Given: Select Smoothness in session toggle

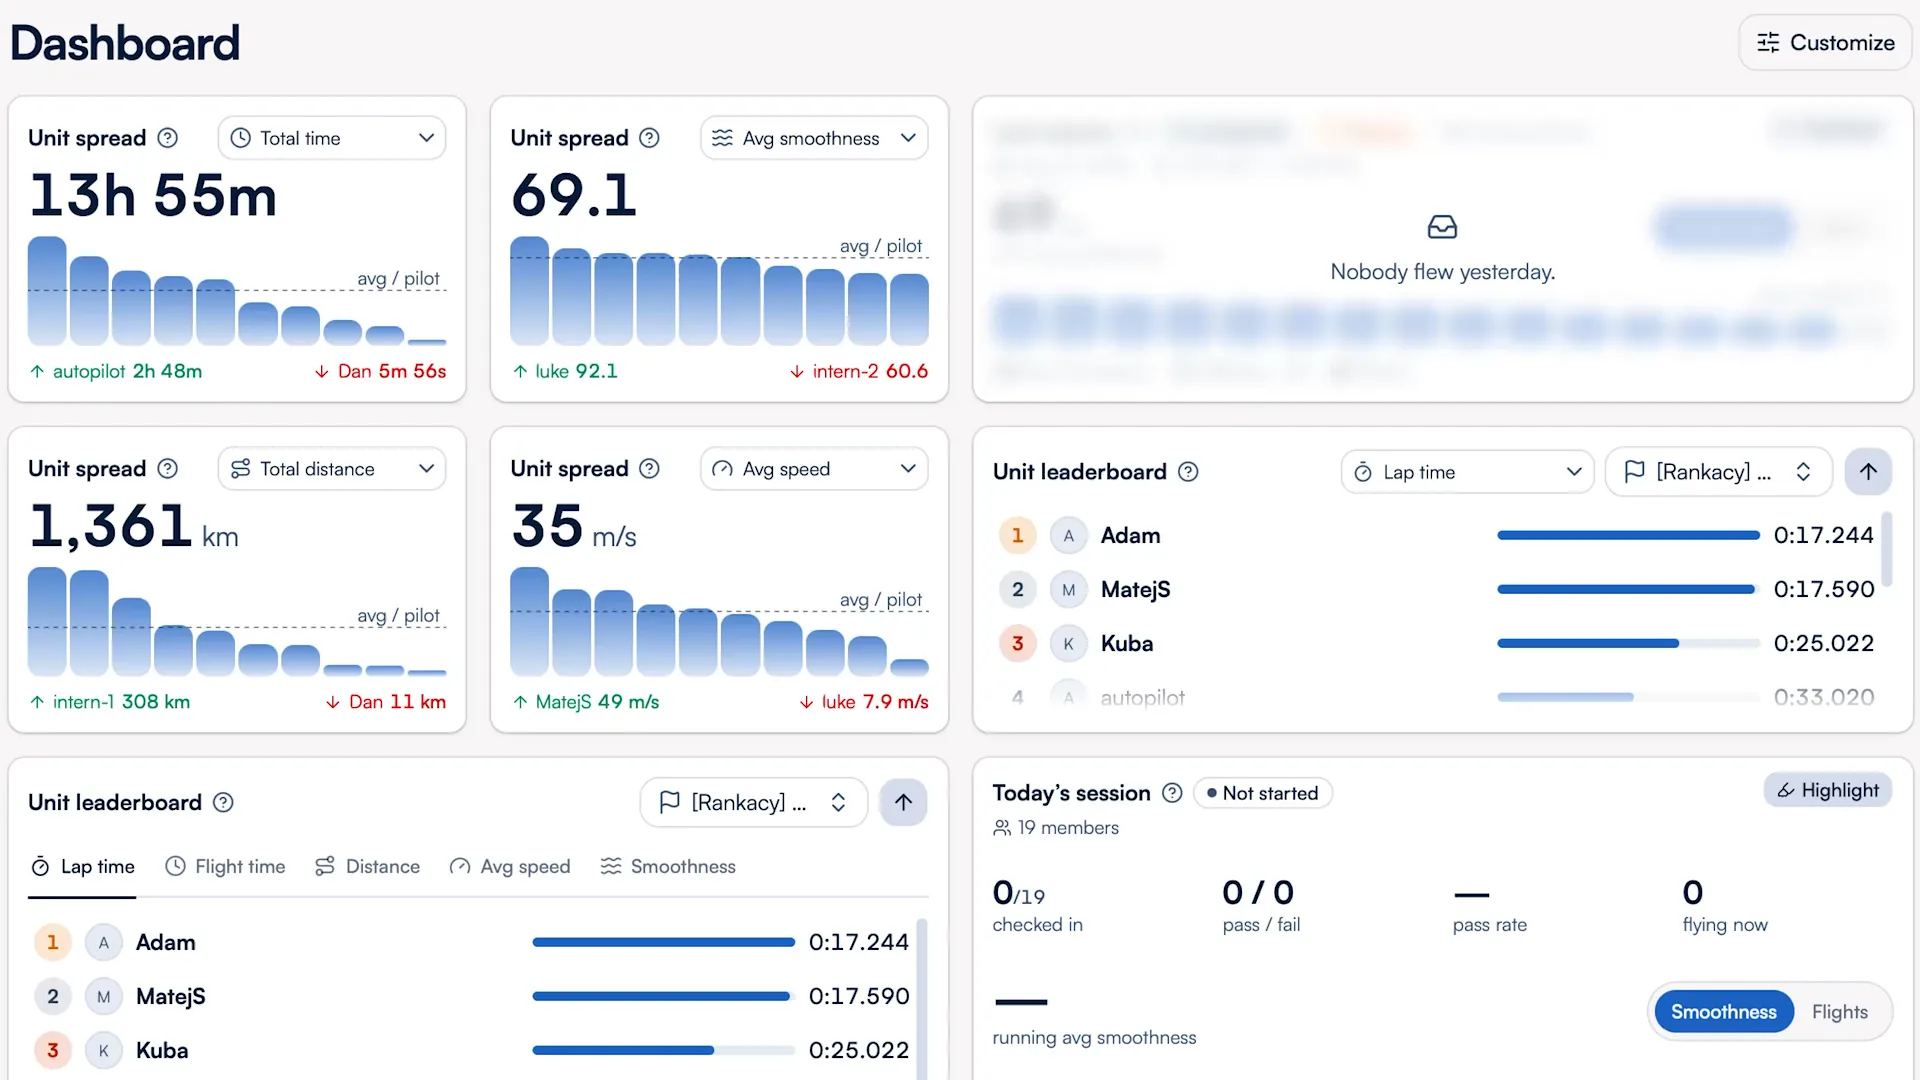Looking at the screenshot, I should coord(1724,1012).
